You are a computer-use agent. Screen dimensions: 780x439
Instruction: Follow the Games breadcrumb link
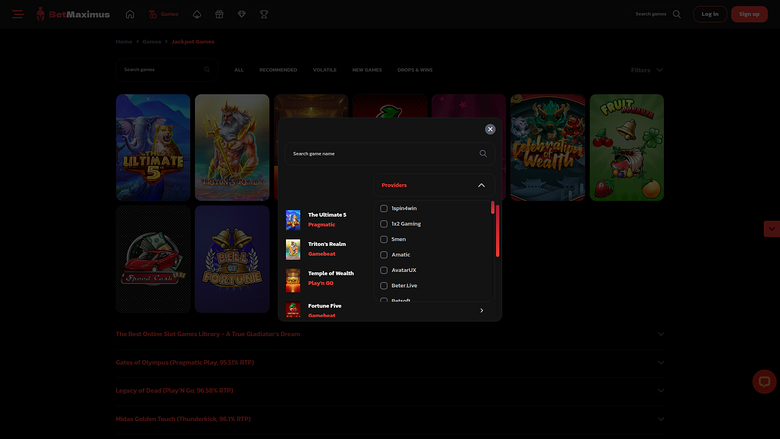[152, 42]
